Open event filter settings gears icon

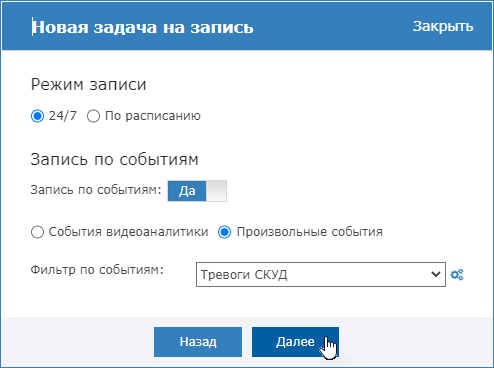click(x=457, y=275)
